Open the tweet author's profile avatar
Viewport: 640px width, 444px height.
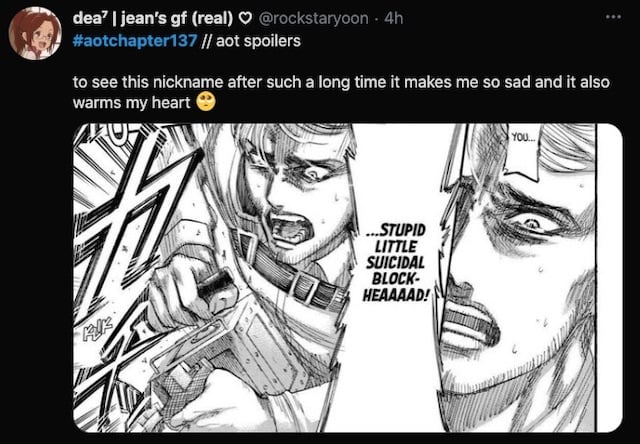(x=35, y=33)
